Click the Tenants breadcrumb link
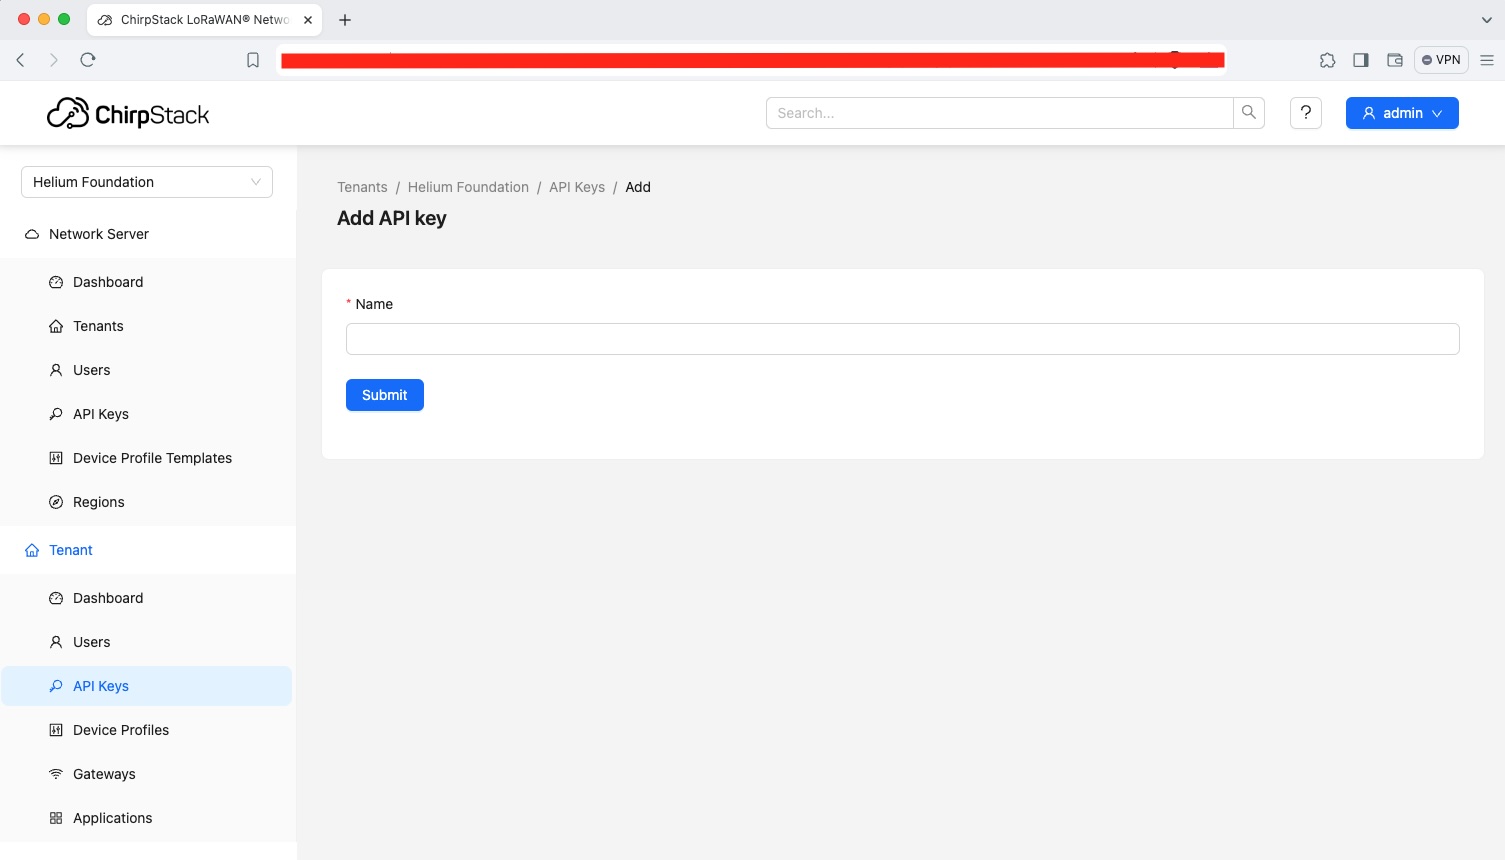The image size is (1505, 860). tap(362, 187)
